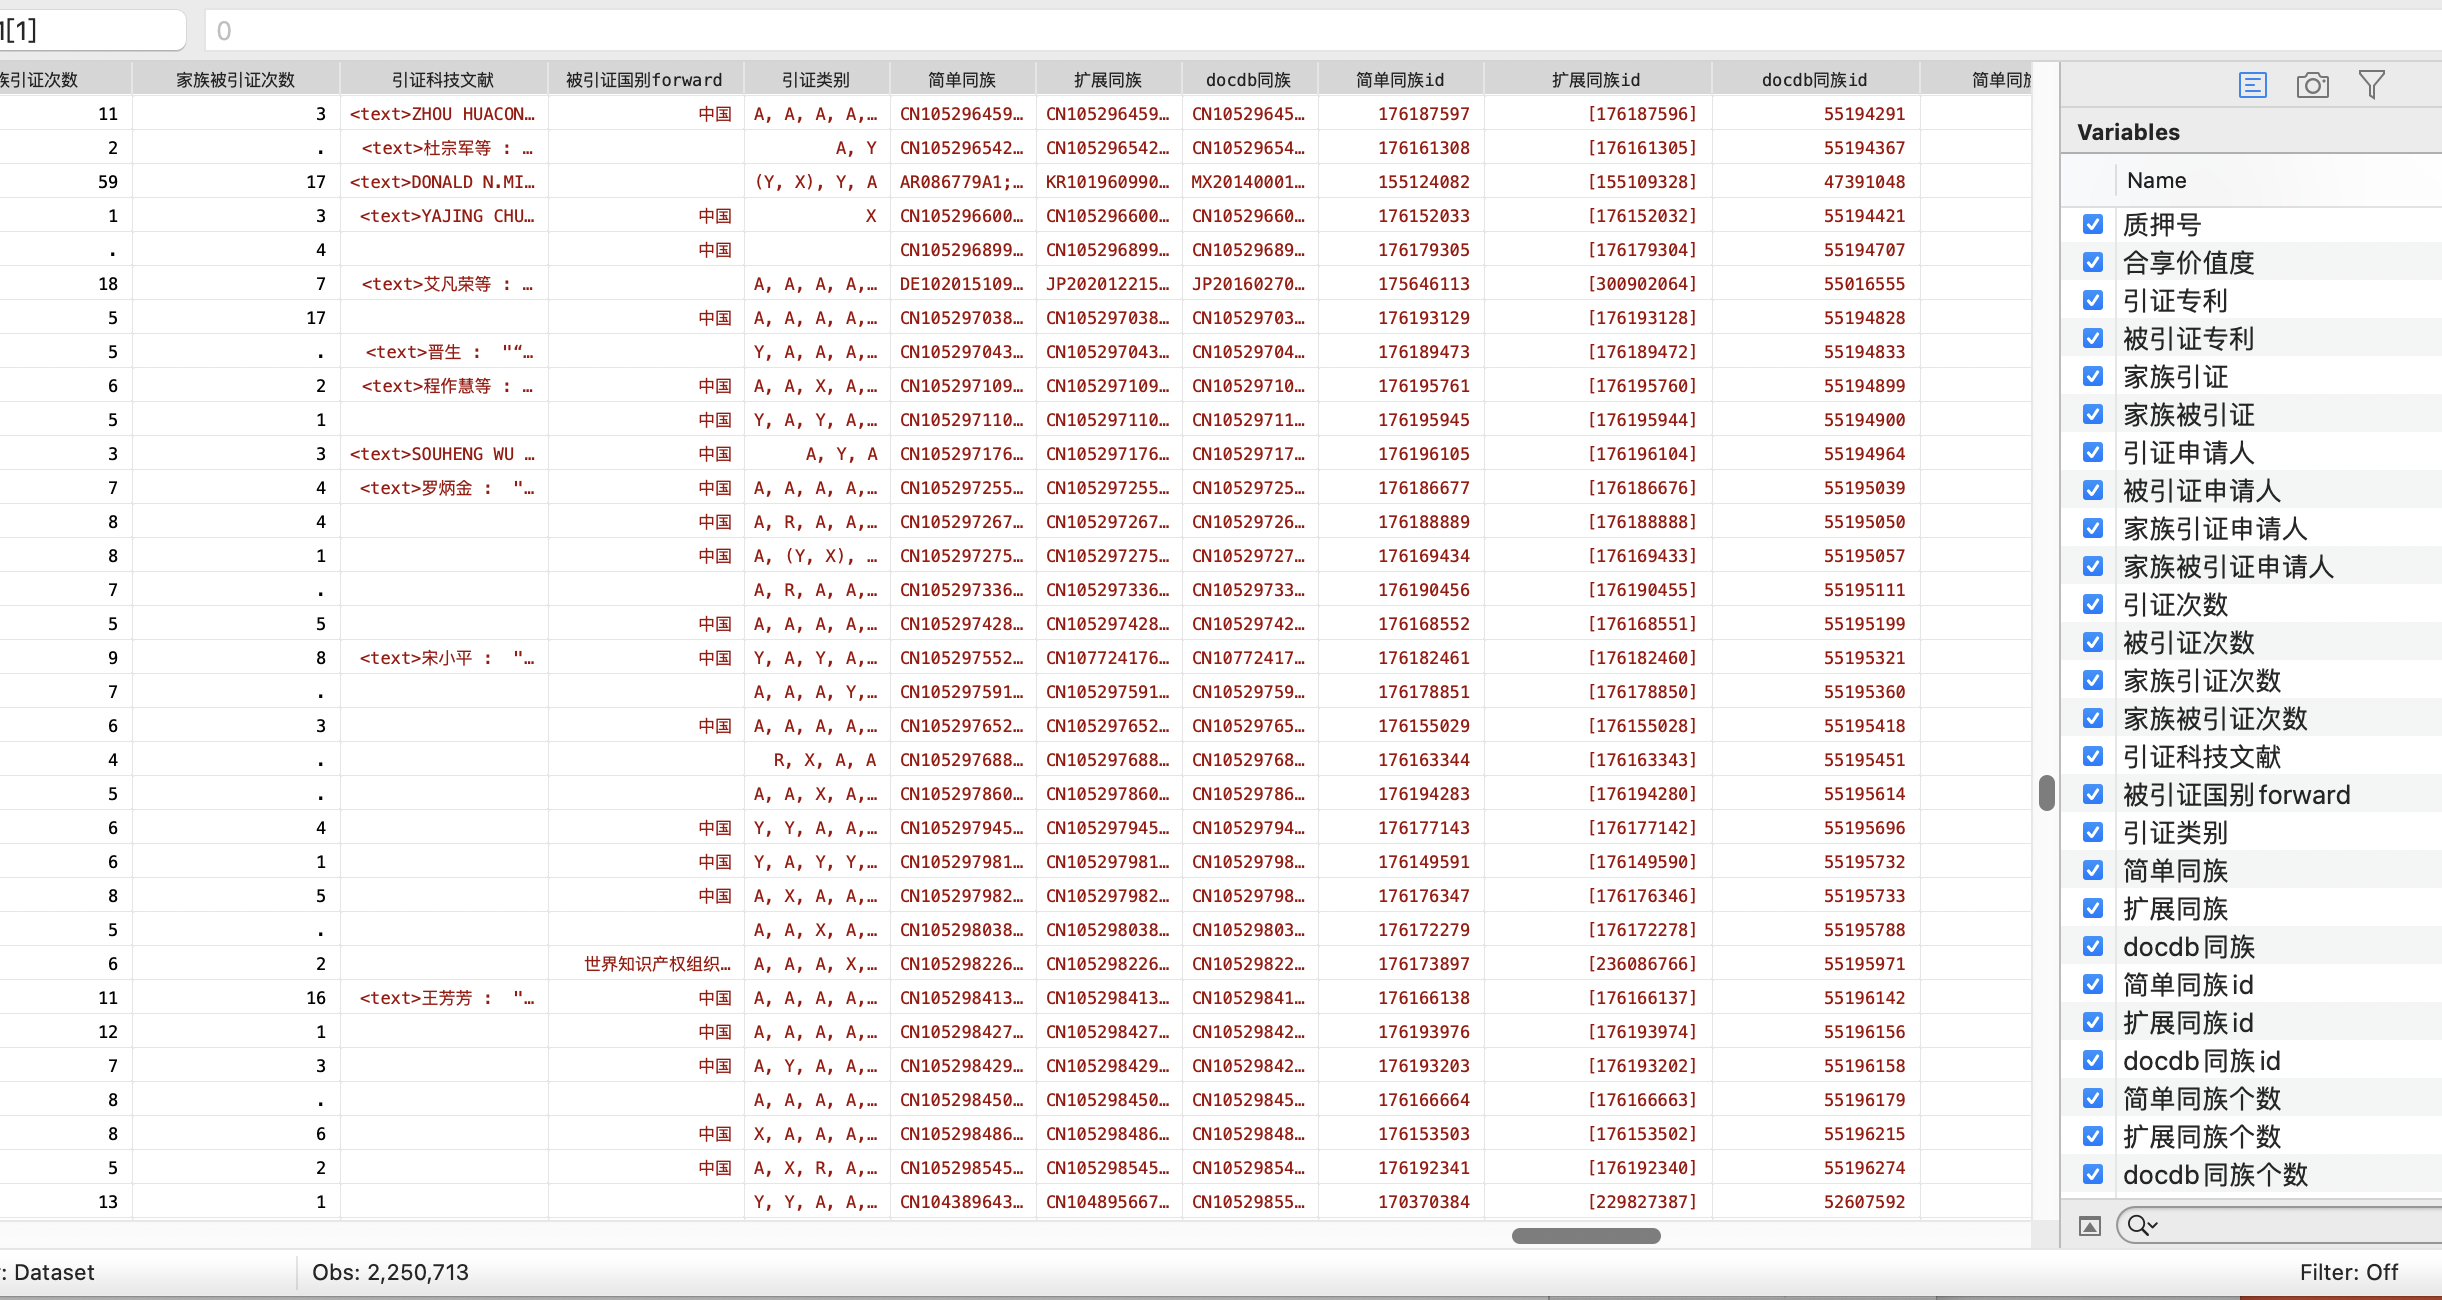Click the vertical scrollbar thumb of data grid
Viewport: 2442px width, 1300px height.
click(x=2046, y=793)
